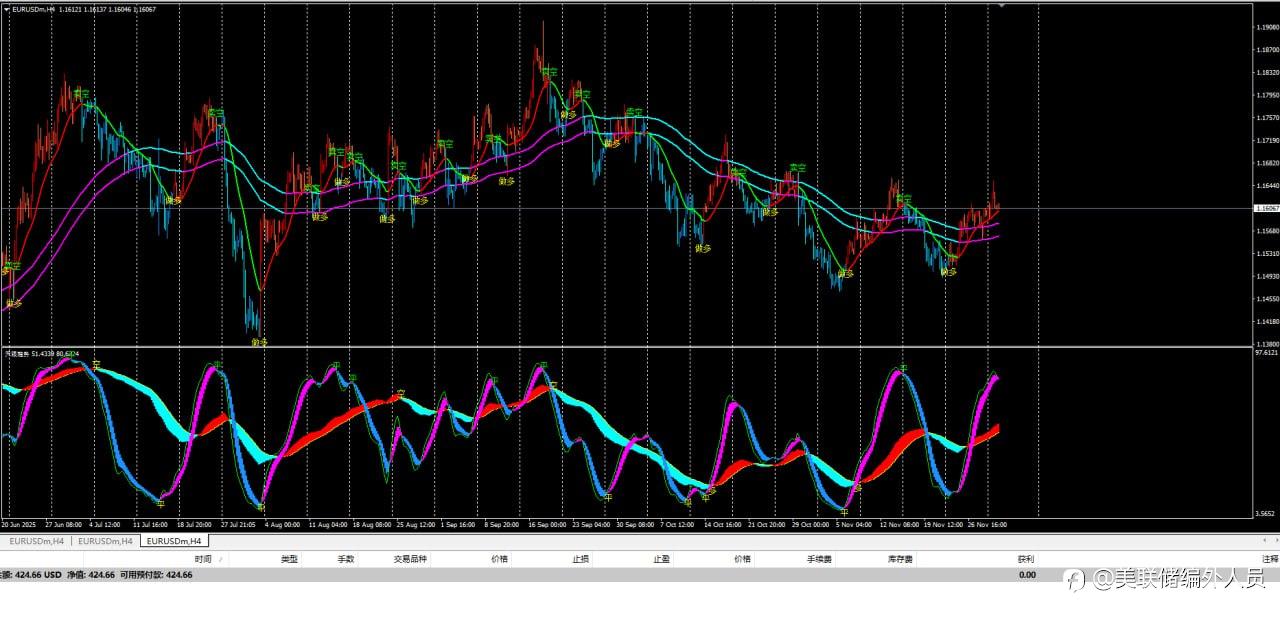Sort trades by the 时间 column header

(x=203, y=559)
